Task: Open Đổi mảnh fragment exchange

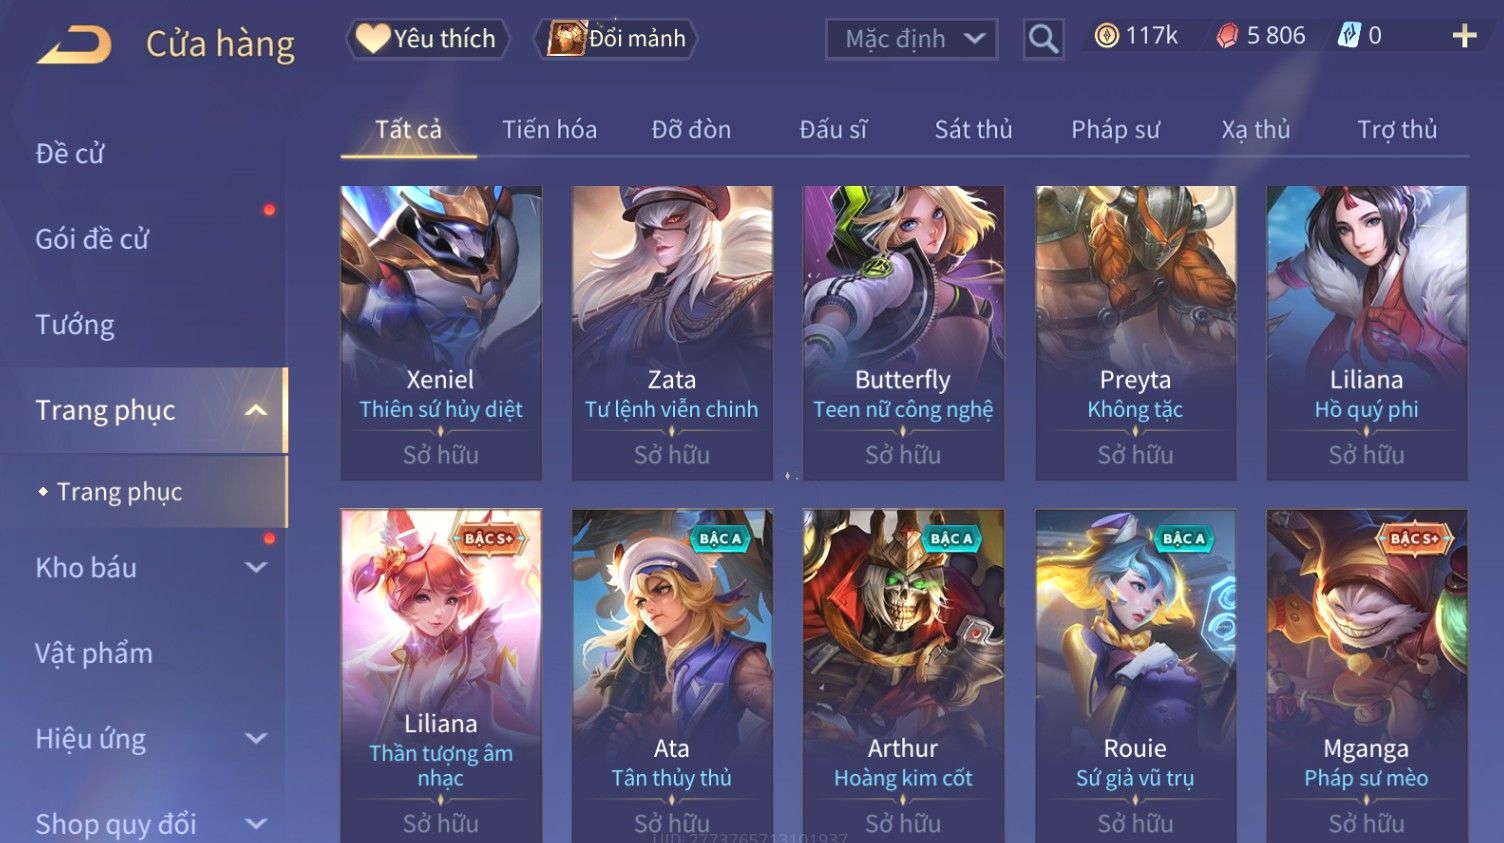Action: point(615,39)
